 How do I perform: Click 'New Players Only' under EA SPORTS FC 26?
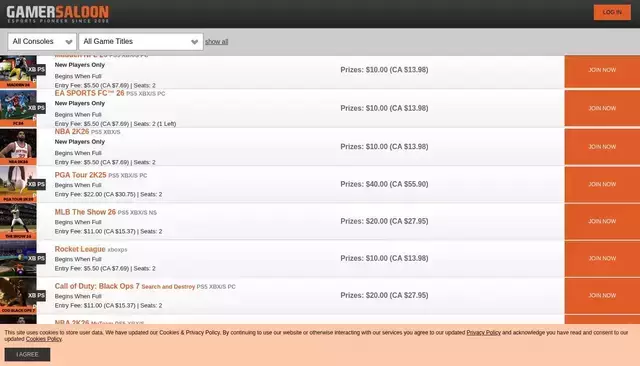pos(80,103)
